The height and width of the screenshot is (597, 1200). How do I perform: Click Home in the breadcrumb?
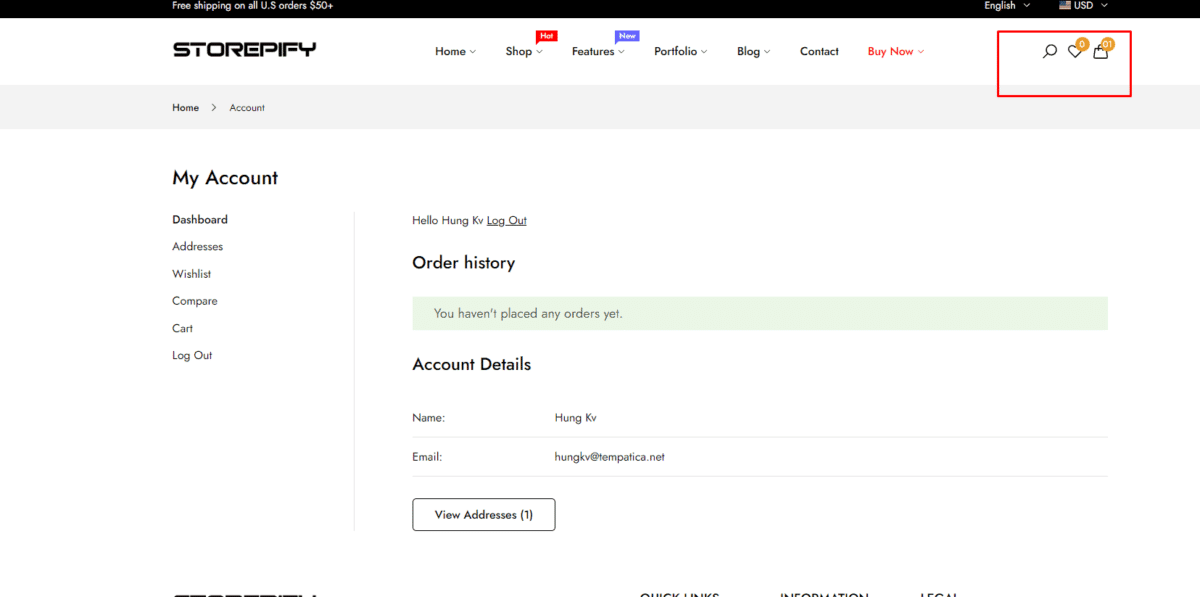point(185,108)
